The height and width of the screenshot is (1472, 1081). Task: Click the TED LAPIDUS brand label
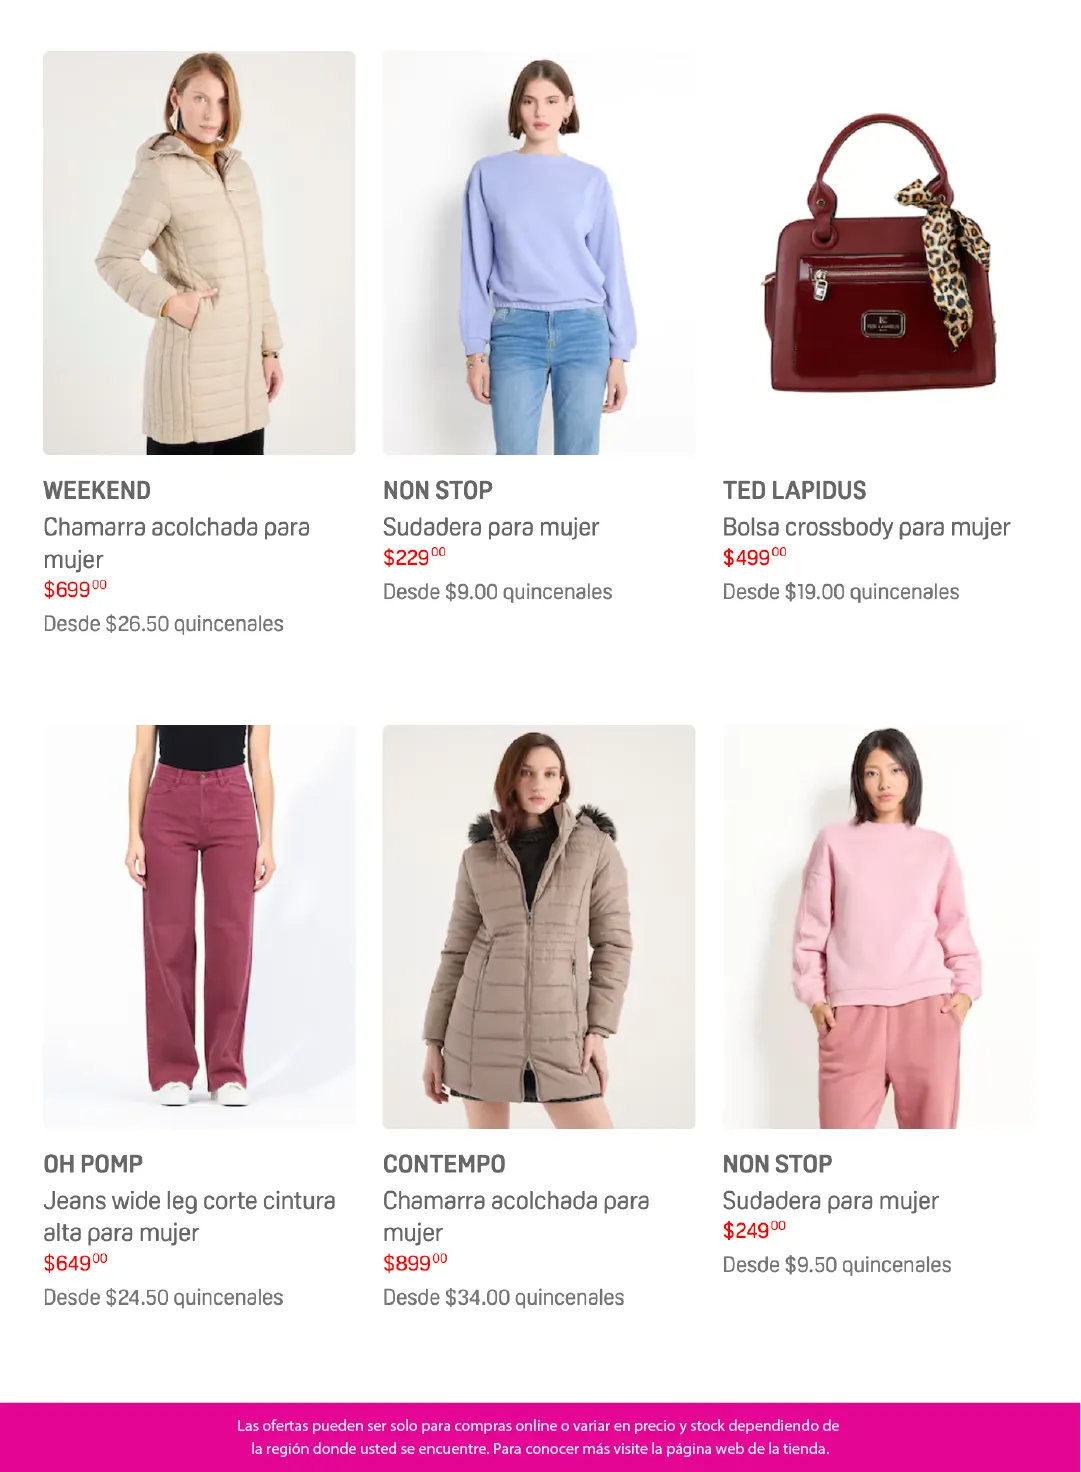tap(795, 490)
